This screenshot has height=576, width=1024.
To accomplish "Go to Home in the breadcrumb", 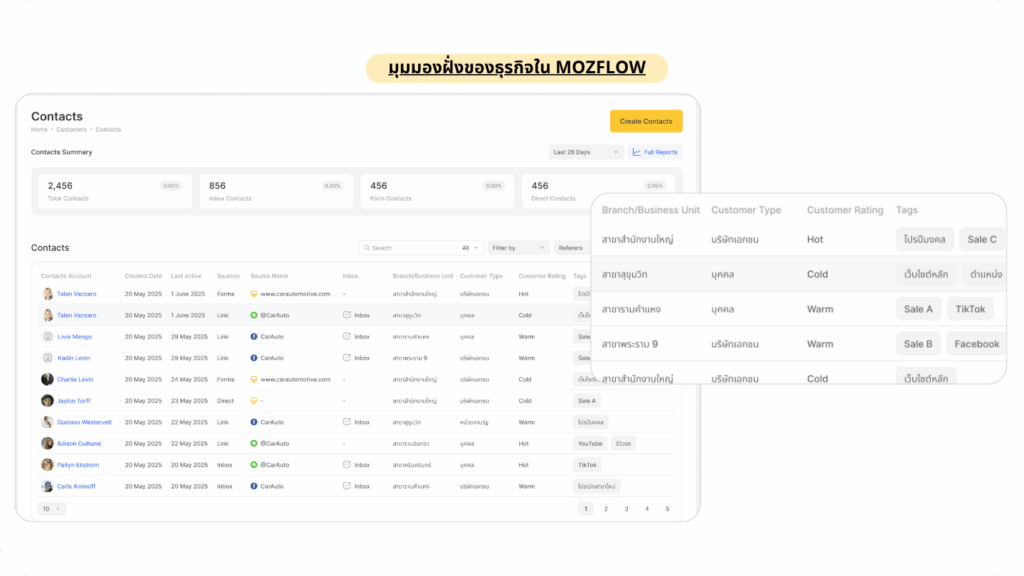I will pyautogui.click(x=38, y=130).
